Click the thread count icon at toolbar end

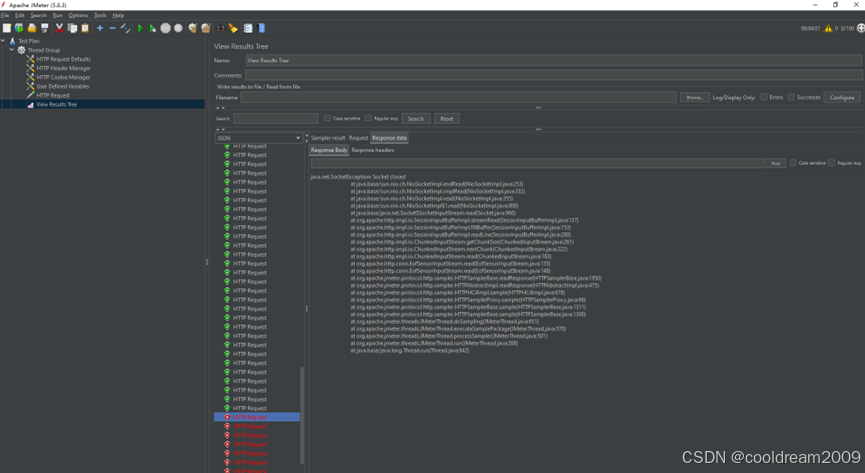click(x=860, y=28)
